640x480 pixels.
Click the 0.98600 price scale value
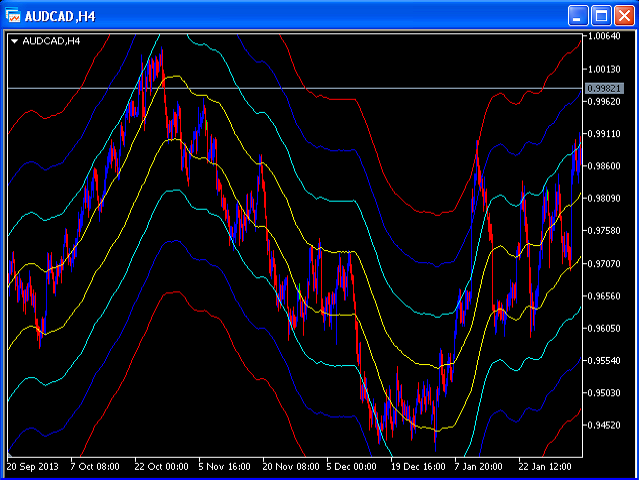pyautogui.click(x=604, y=166)
